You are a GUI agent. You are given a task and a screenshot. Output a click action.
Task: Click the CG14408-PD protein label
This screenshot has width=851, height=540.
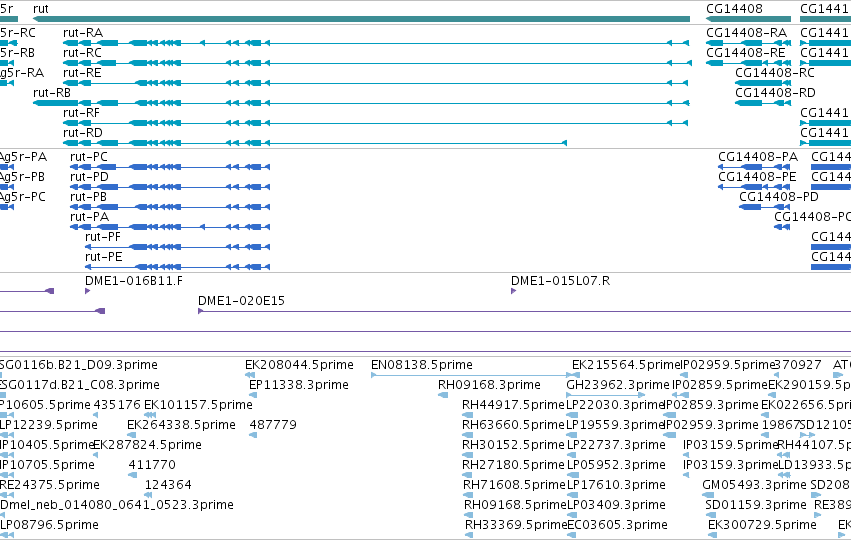pyautogui.click(x=779, y=197)
